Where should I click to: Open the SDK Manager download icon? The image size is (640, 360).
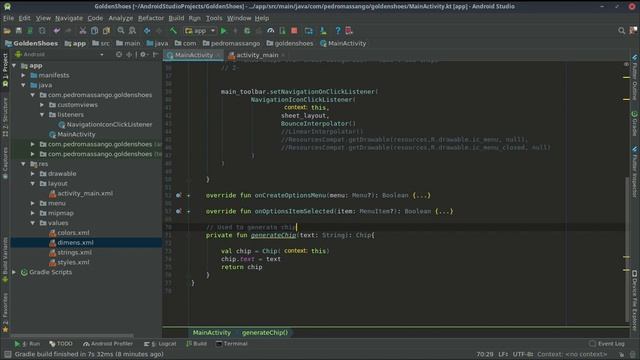click(x=323, y=31)
